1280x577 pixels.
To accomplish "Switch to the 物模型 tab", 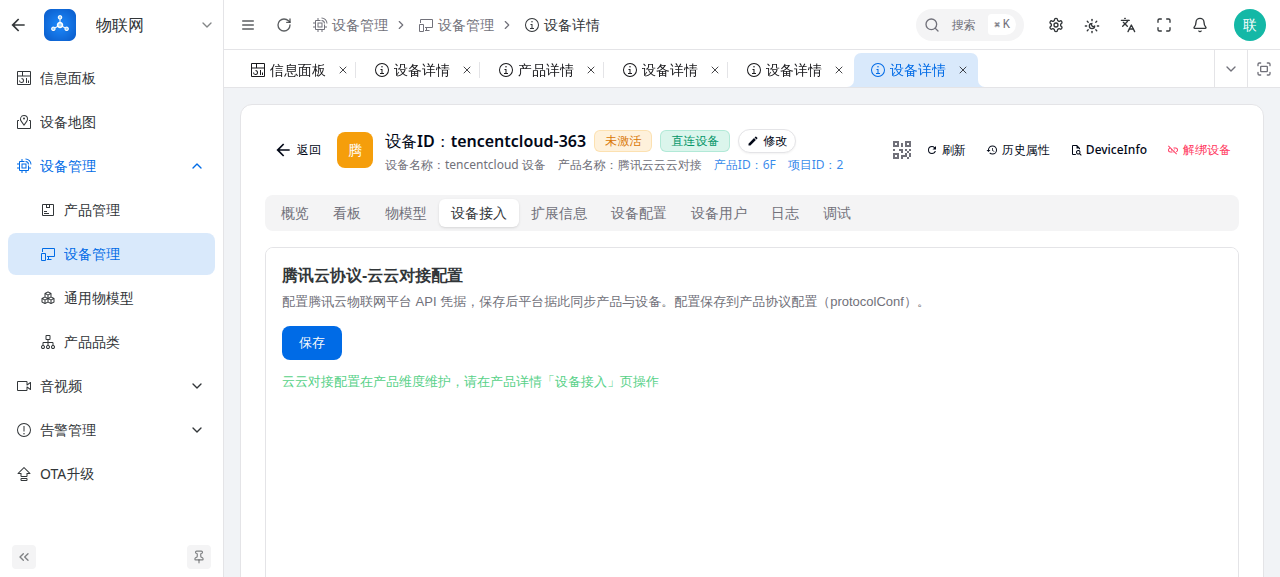I will click(406, 213).
